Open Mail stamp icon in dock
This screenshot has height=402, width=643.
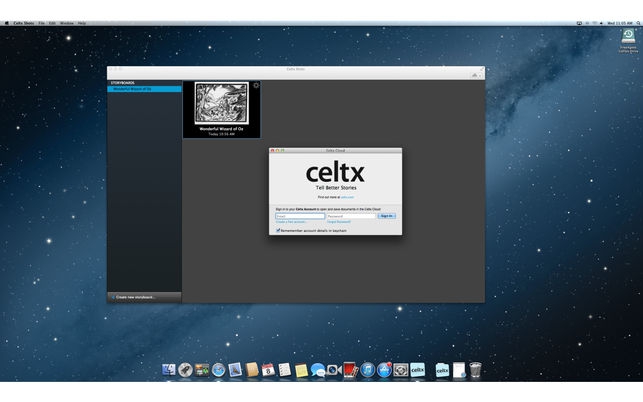coord(235,370)
